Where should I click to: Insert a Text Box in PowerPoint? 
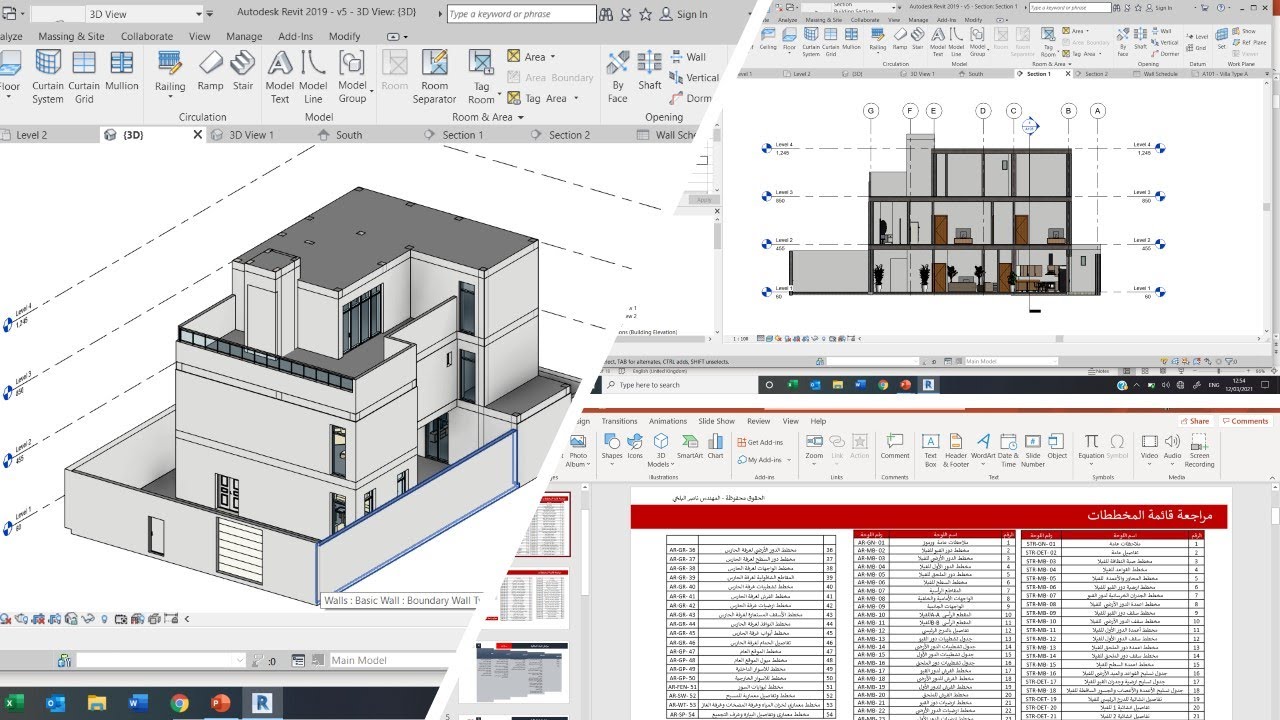coord(930,449)
